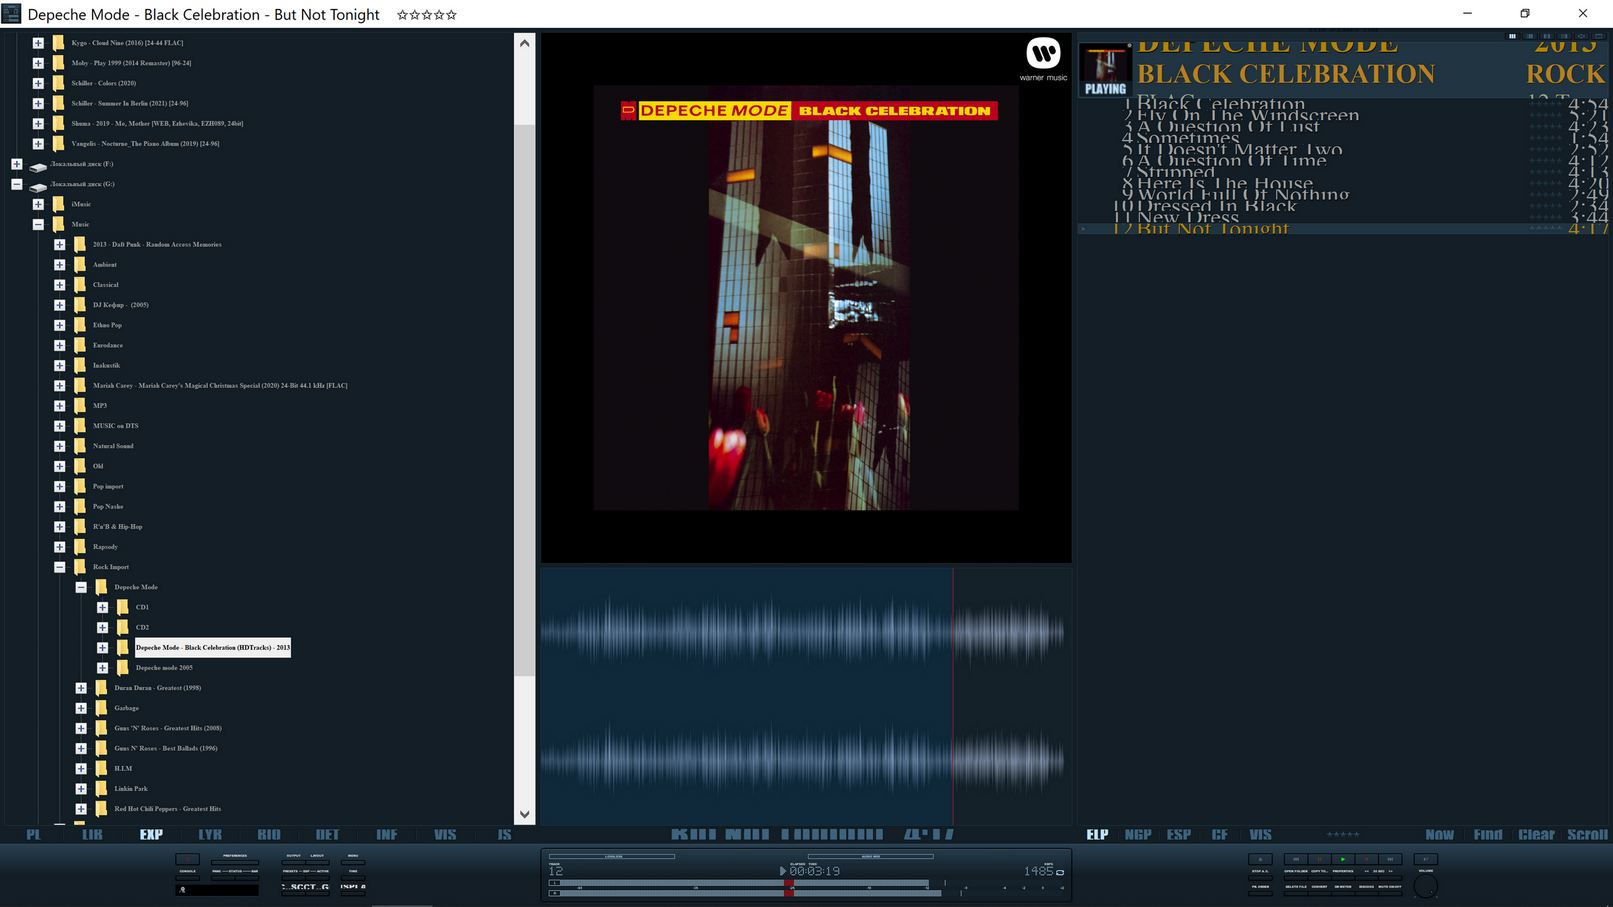Open the VIS tab in left panel

[445, 834]
